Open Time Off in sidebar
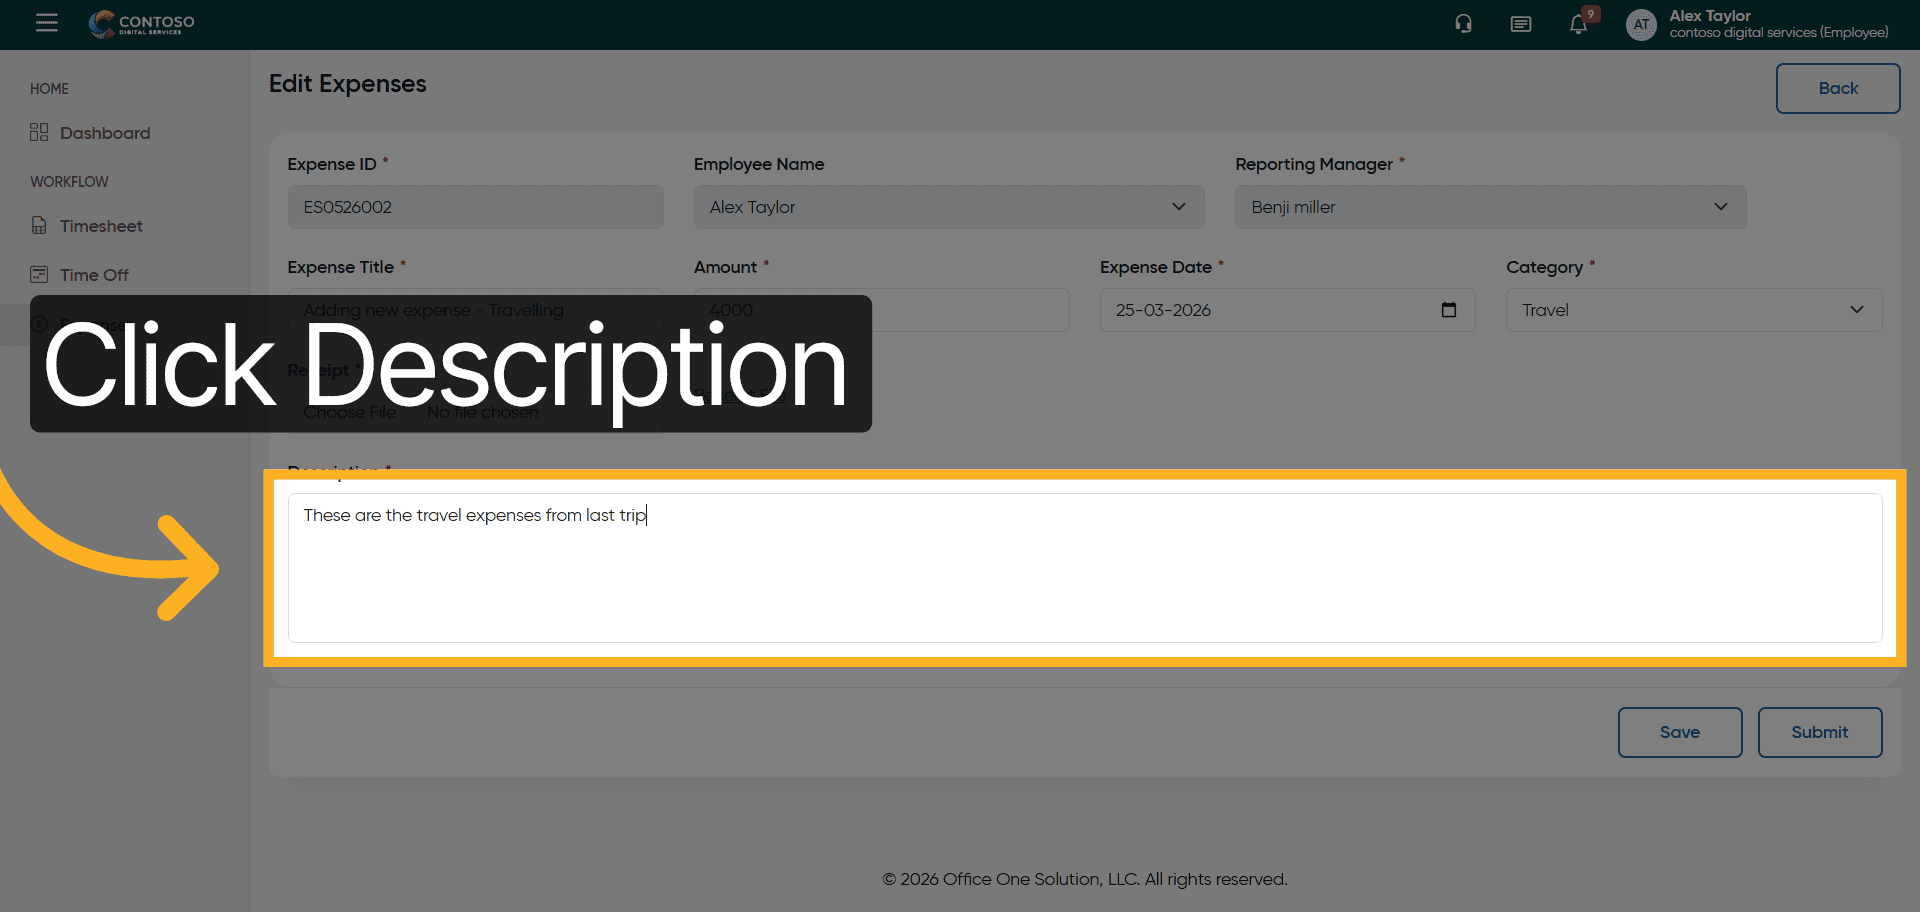Screen dimensions: 1920x912 pos(94,275)
